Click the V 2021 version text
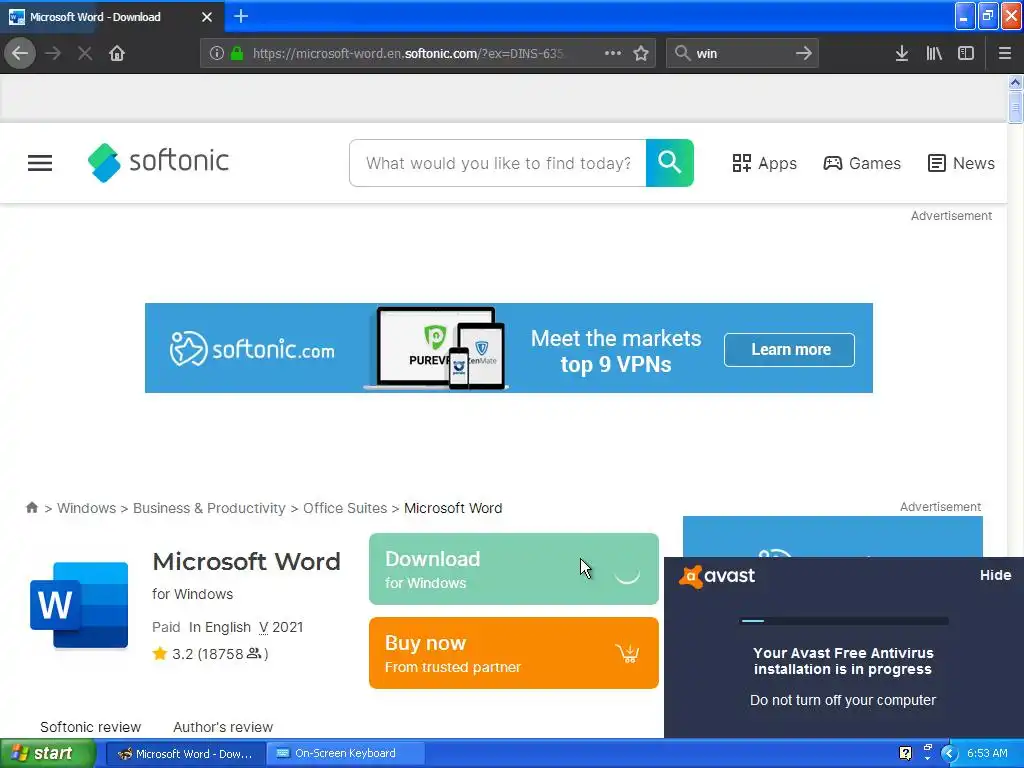Viewport: 1024px width, 768px height. tap(281, 627)
